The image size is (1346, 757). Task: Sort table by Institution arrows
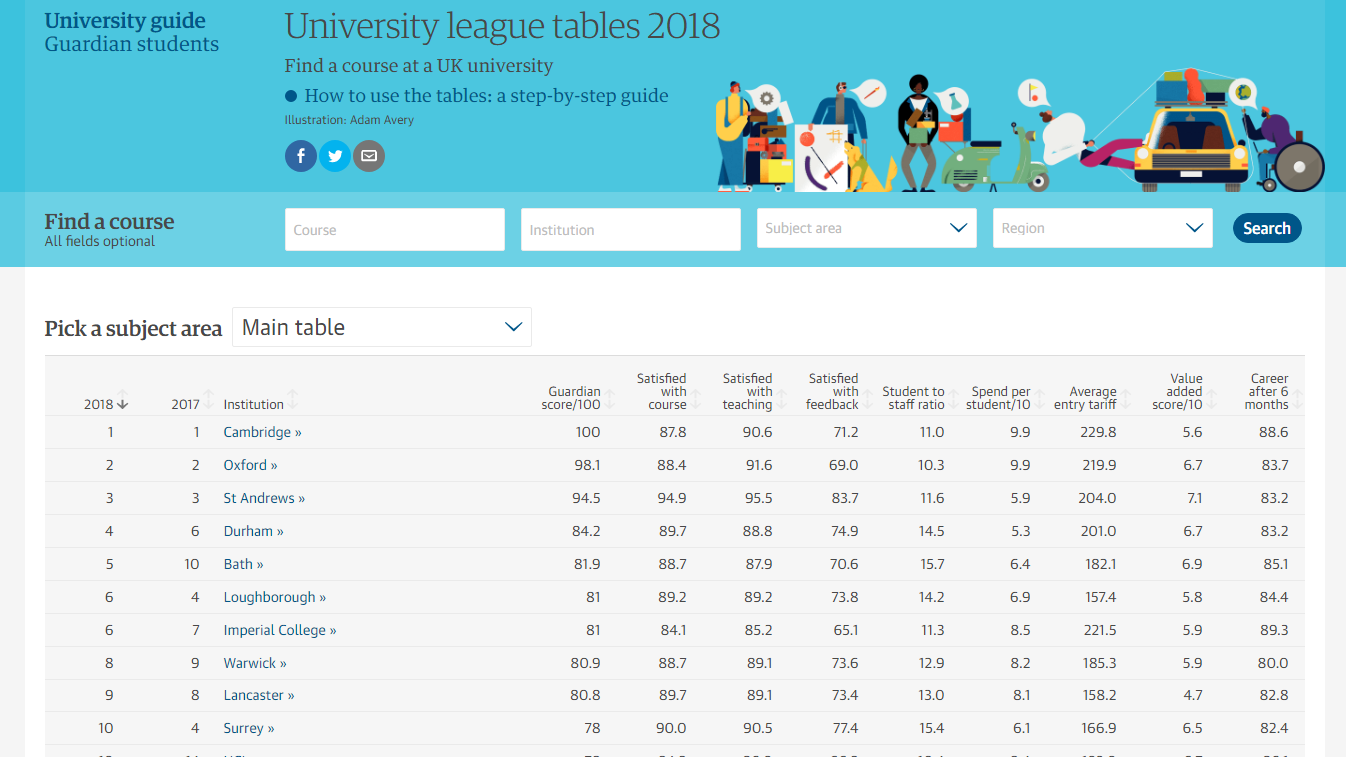tap(293, 400)
